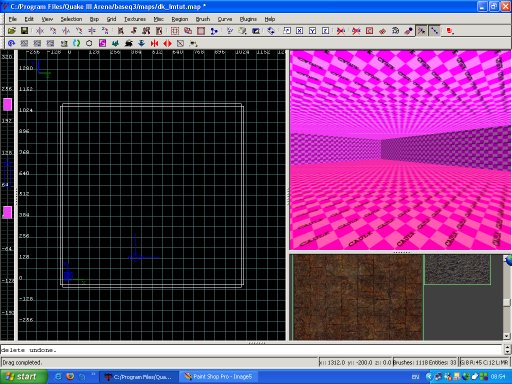The height and width of the screenshot is (384, 512).
Task: Click inside the pink checkered camera view
Action: [400, 150]
